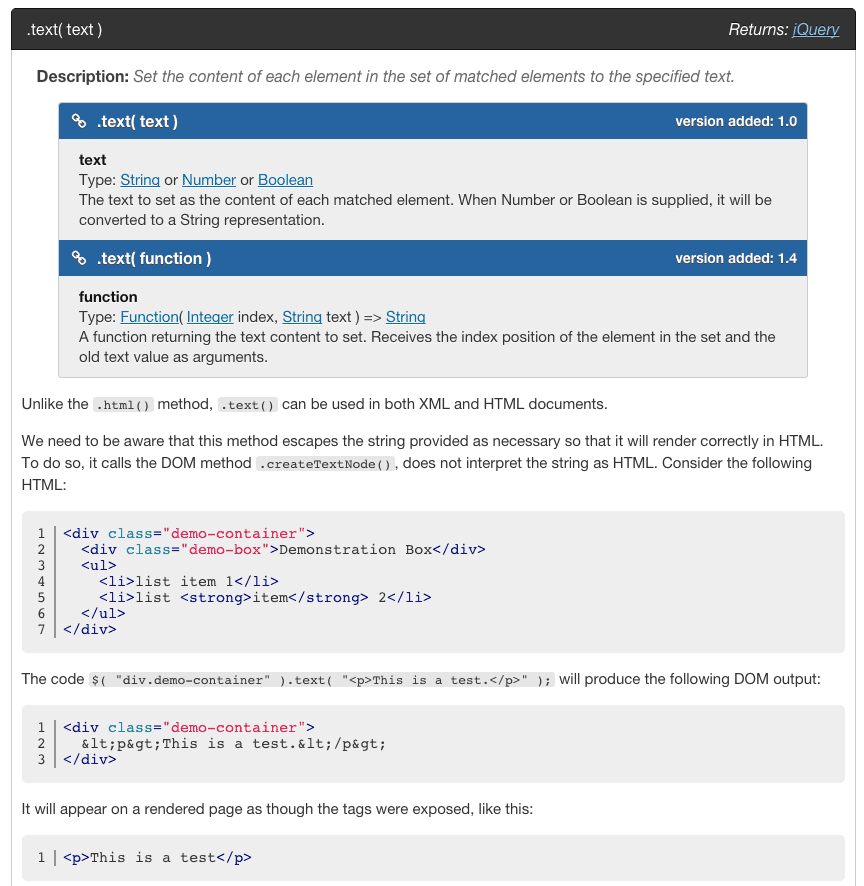Open the Boolean type documentation link

point(285,180)
